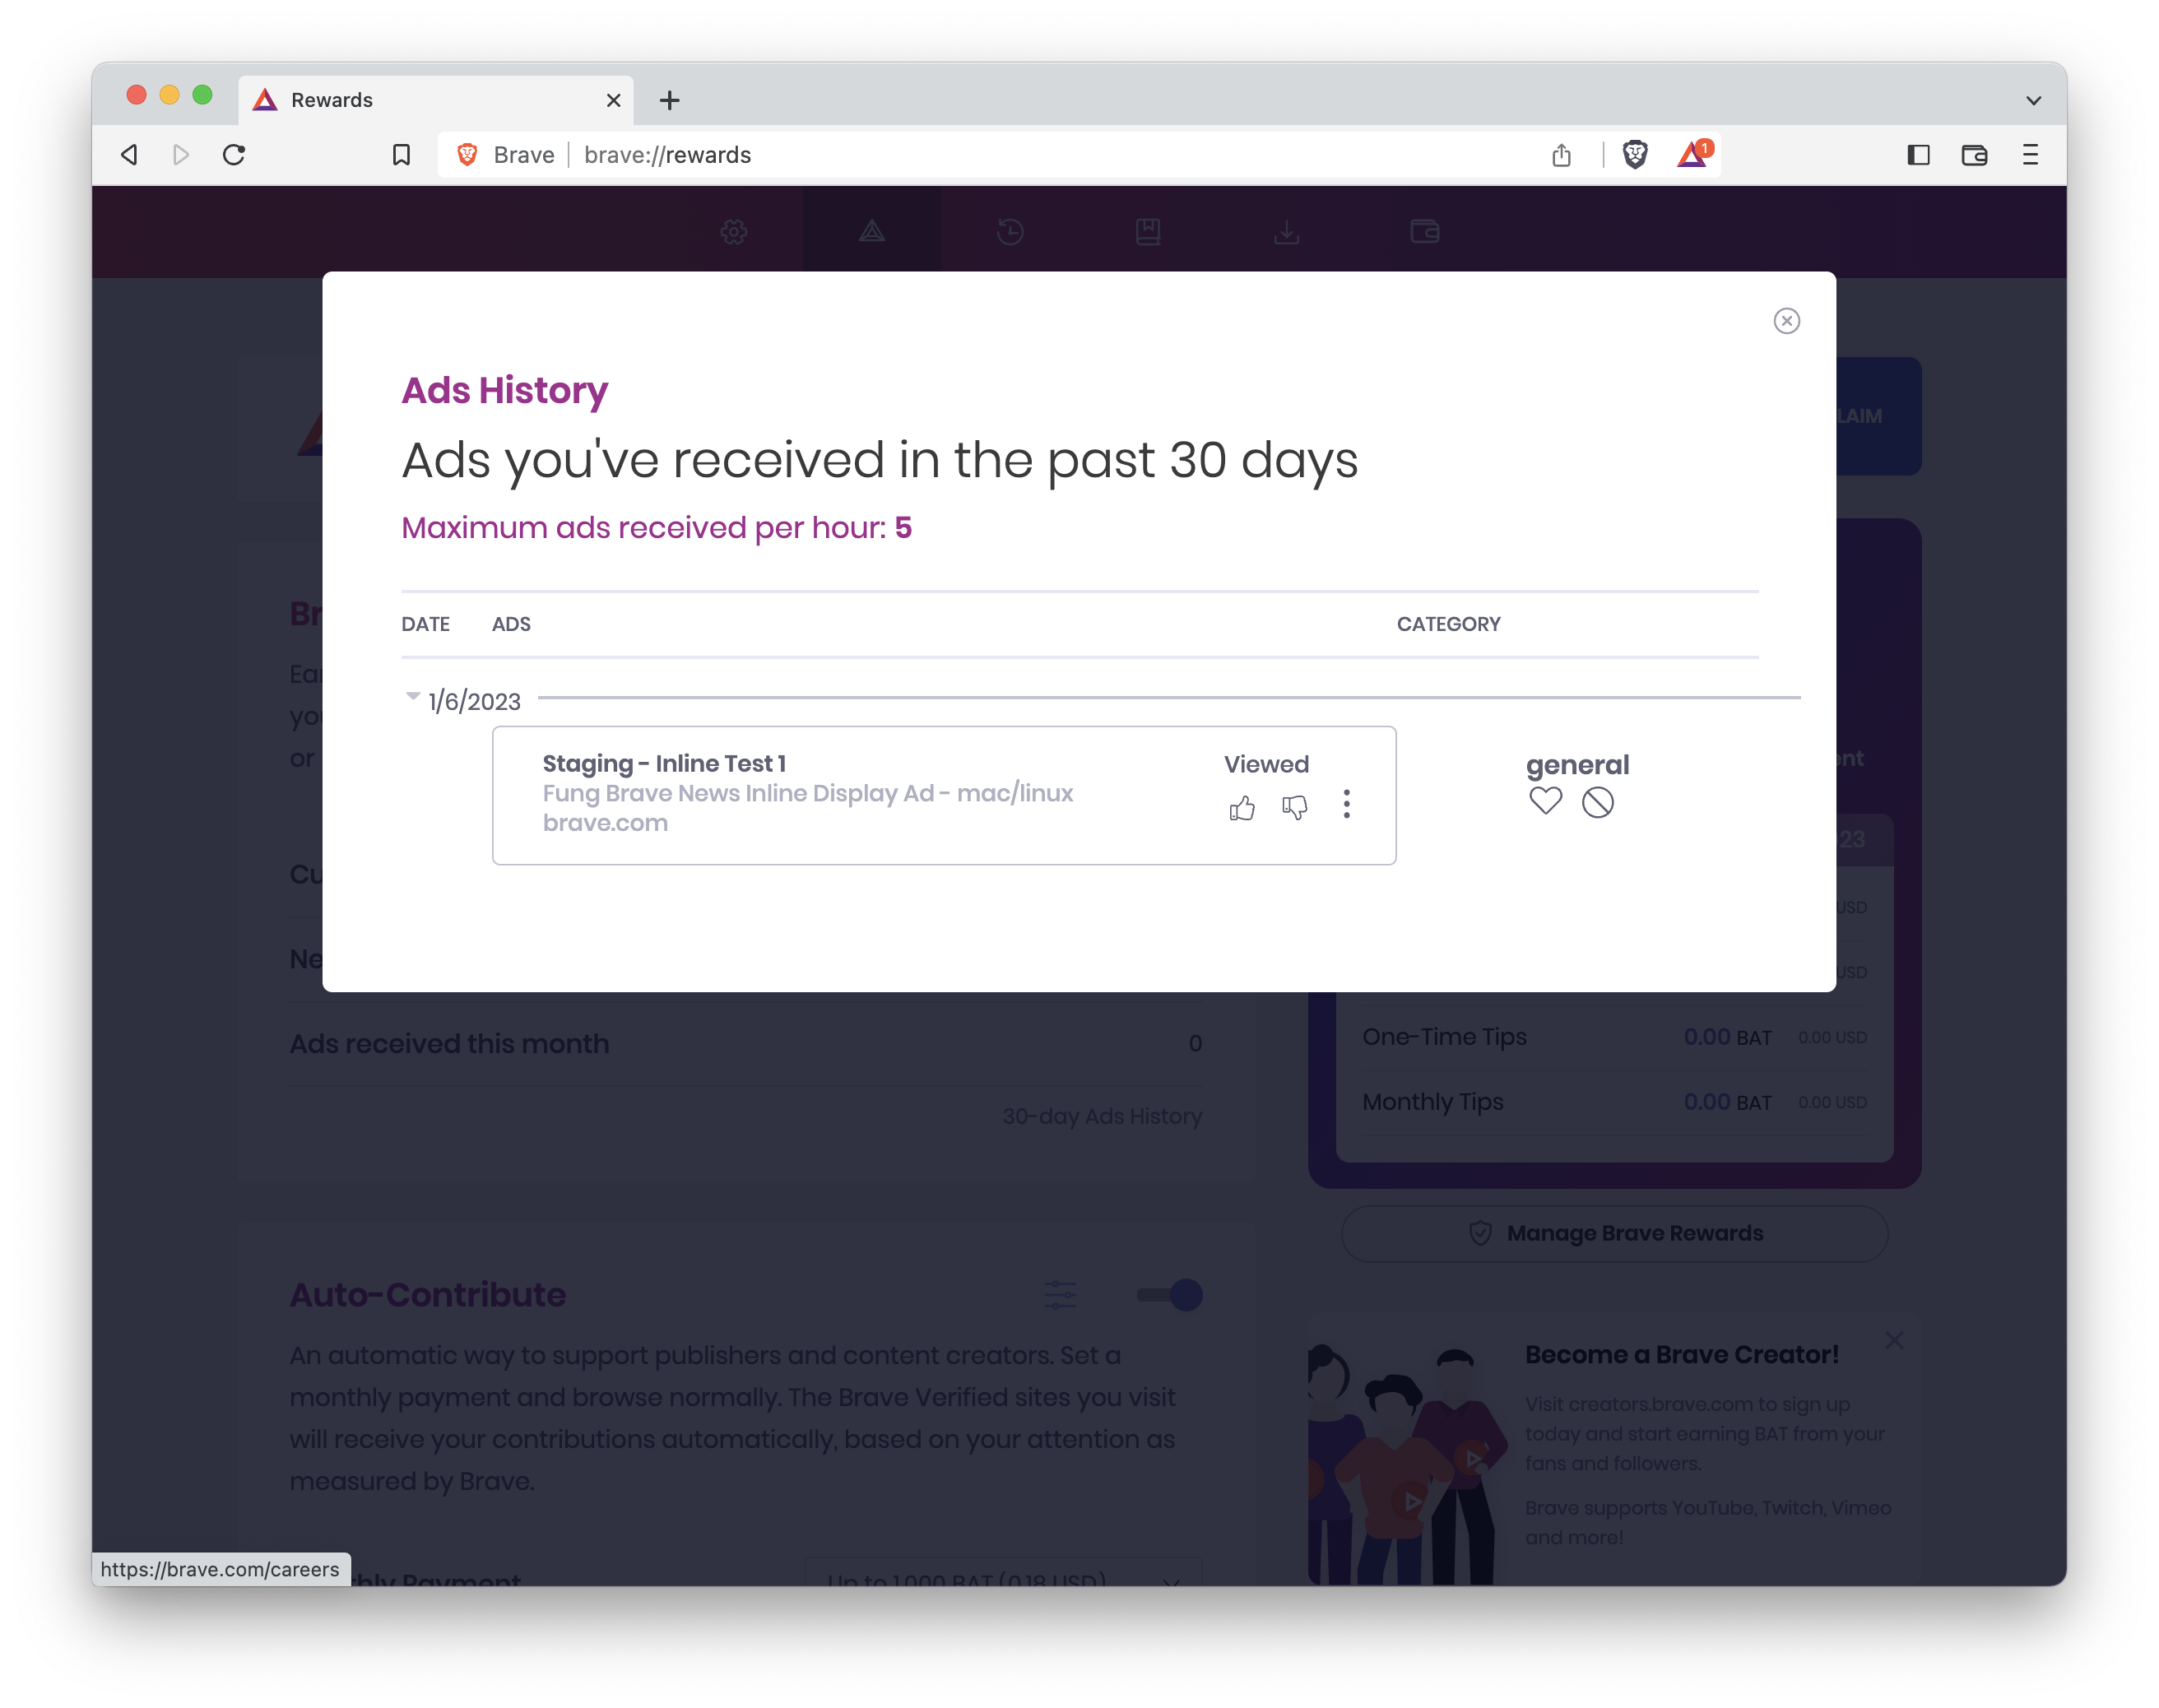This screenshot has width=2159, height=1708.
Task: Open a new tab
Action: 669,100
